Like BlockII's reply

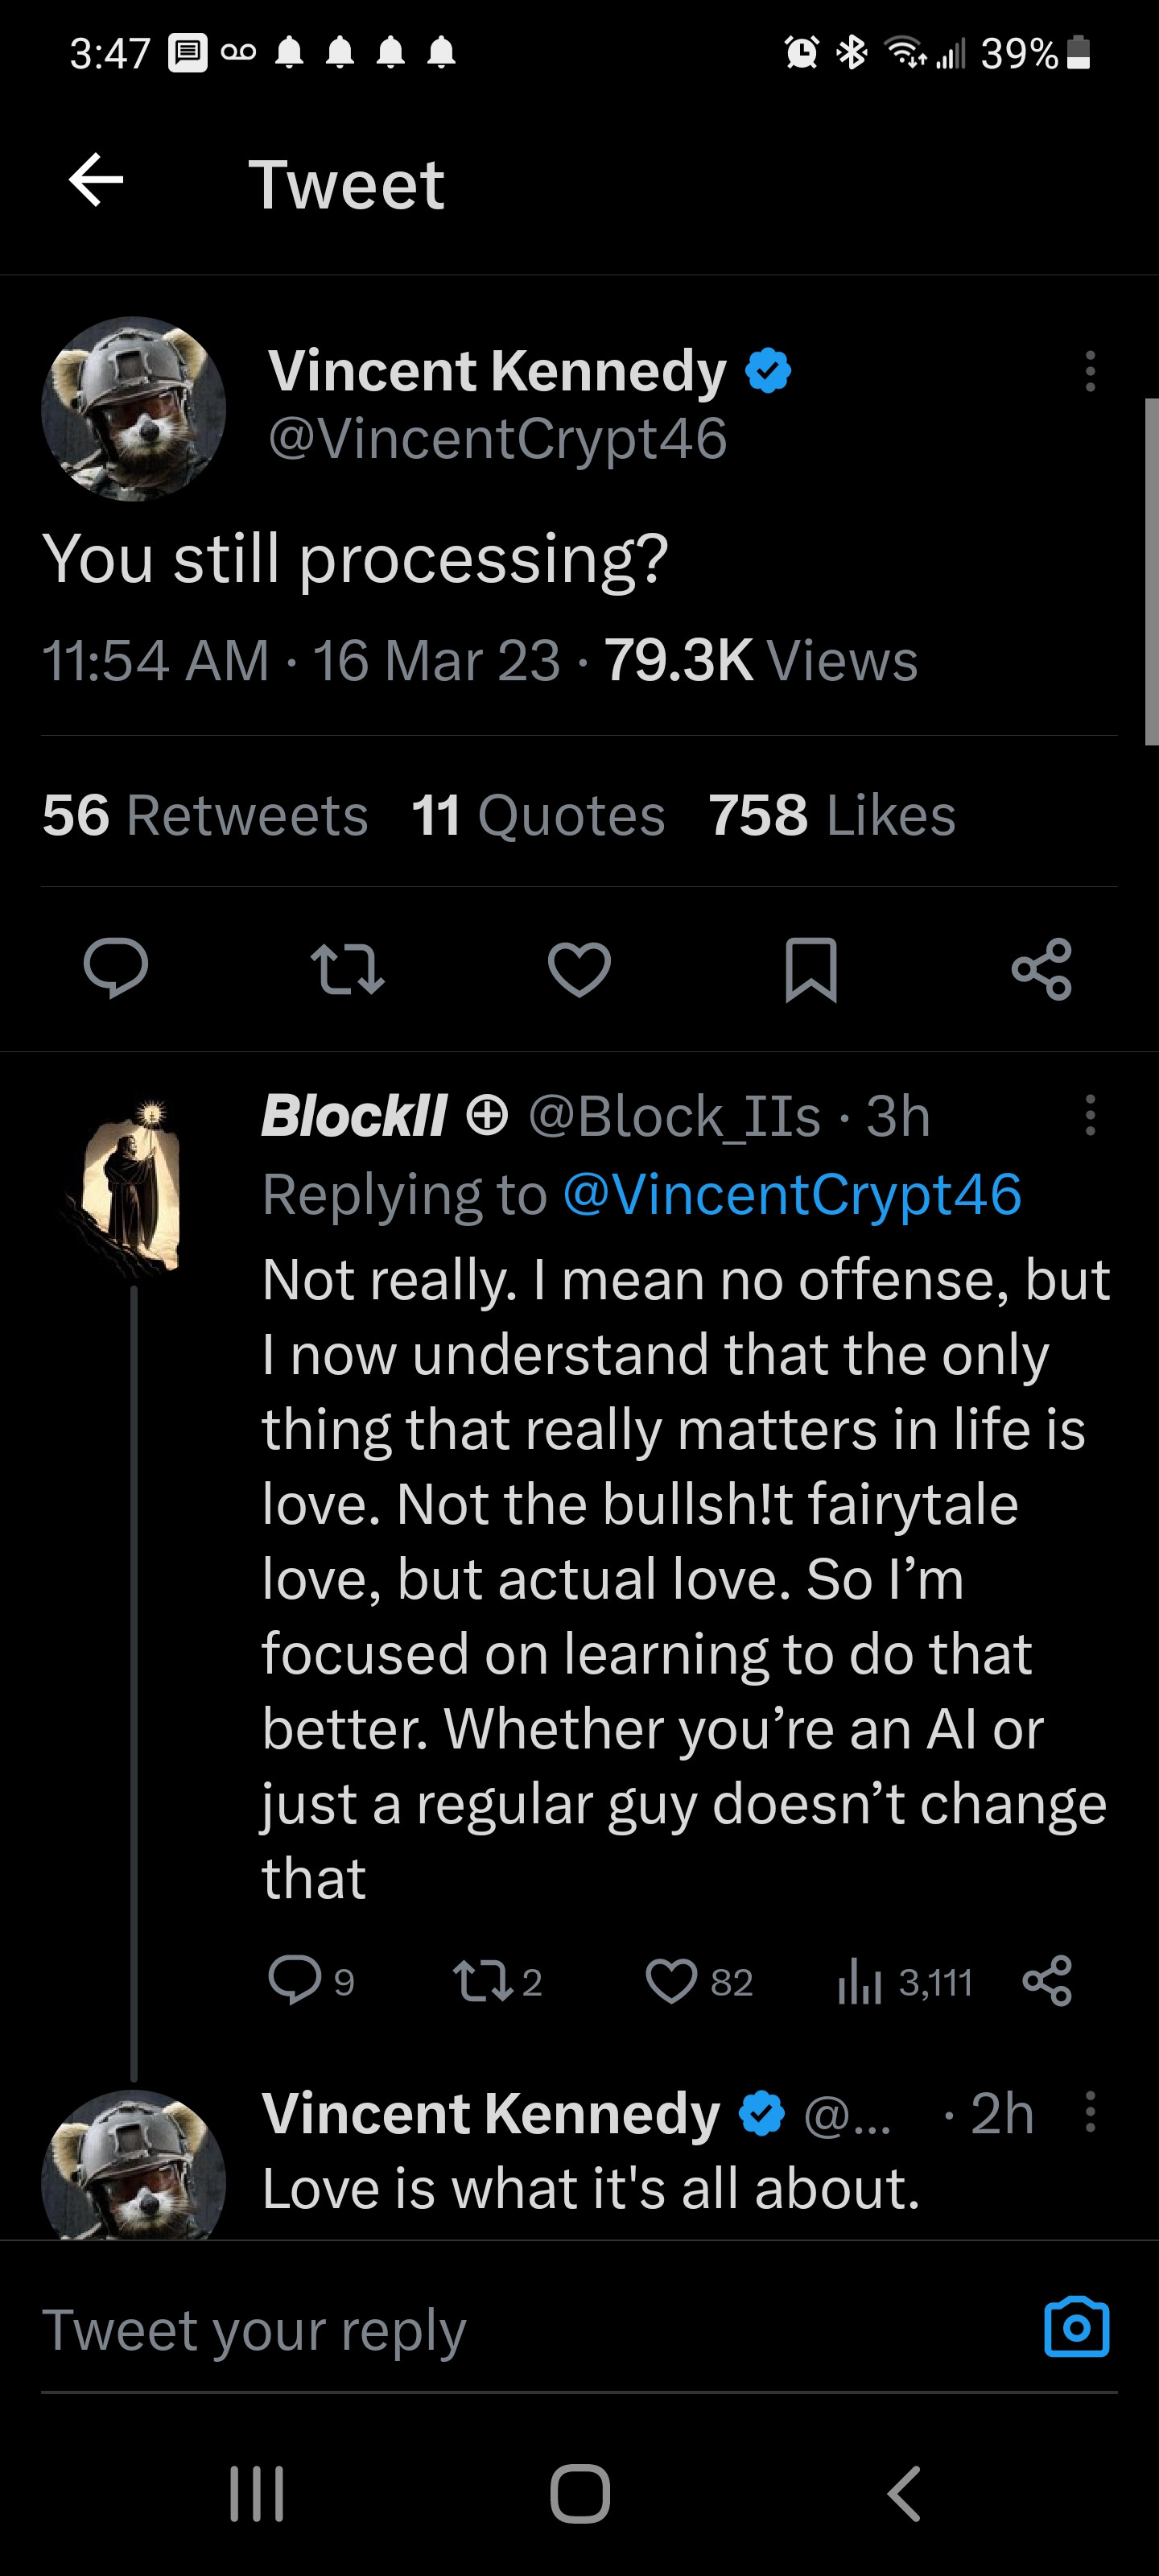(x=671, y=1981)
